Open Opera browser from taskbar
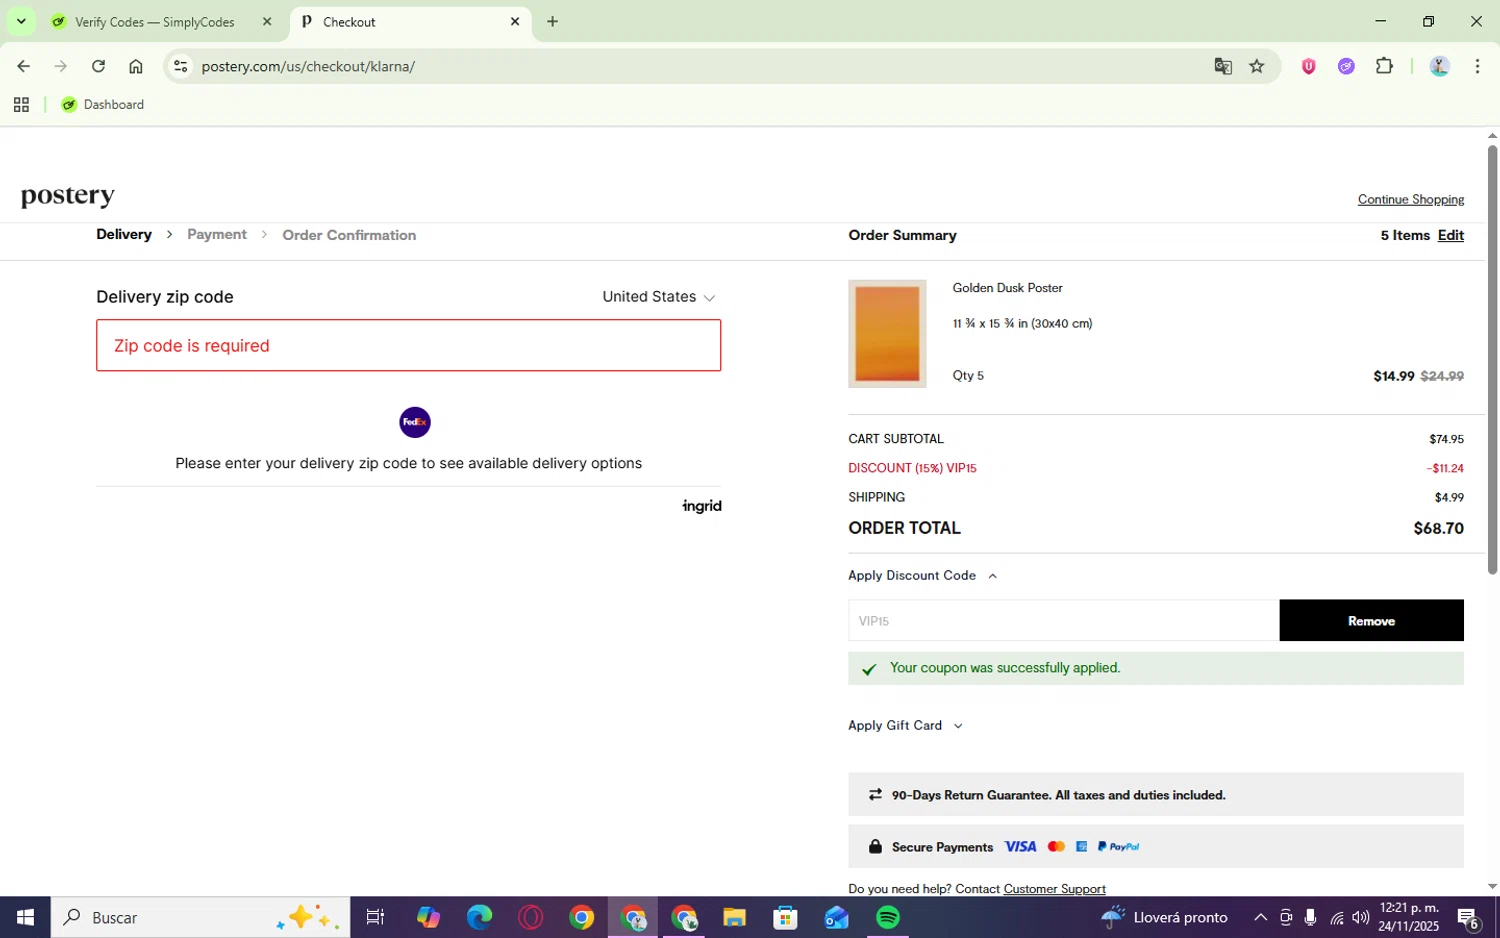The width and height of the screenshot is (1500, 938). click(x=530, y=918)
